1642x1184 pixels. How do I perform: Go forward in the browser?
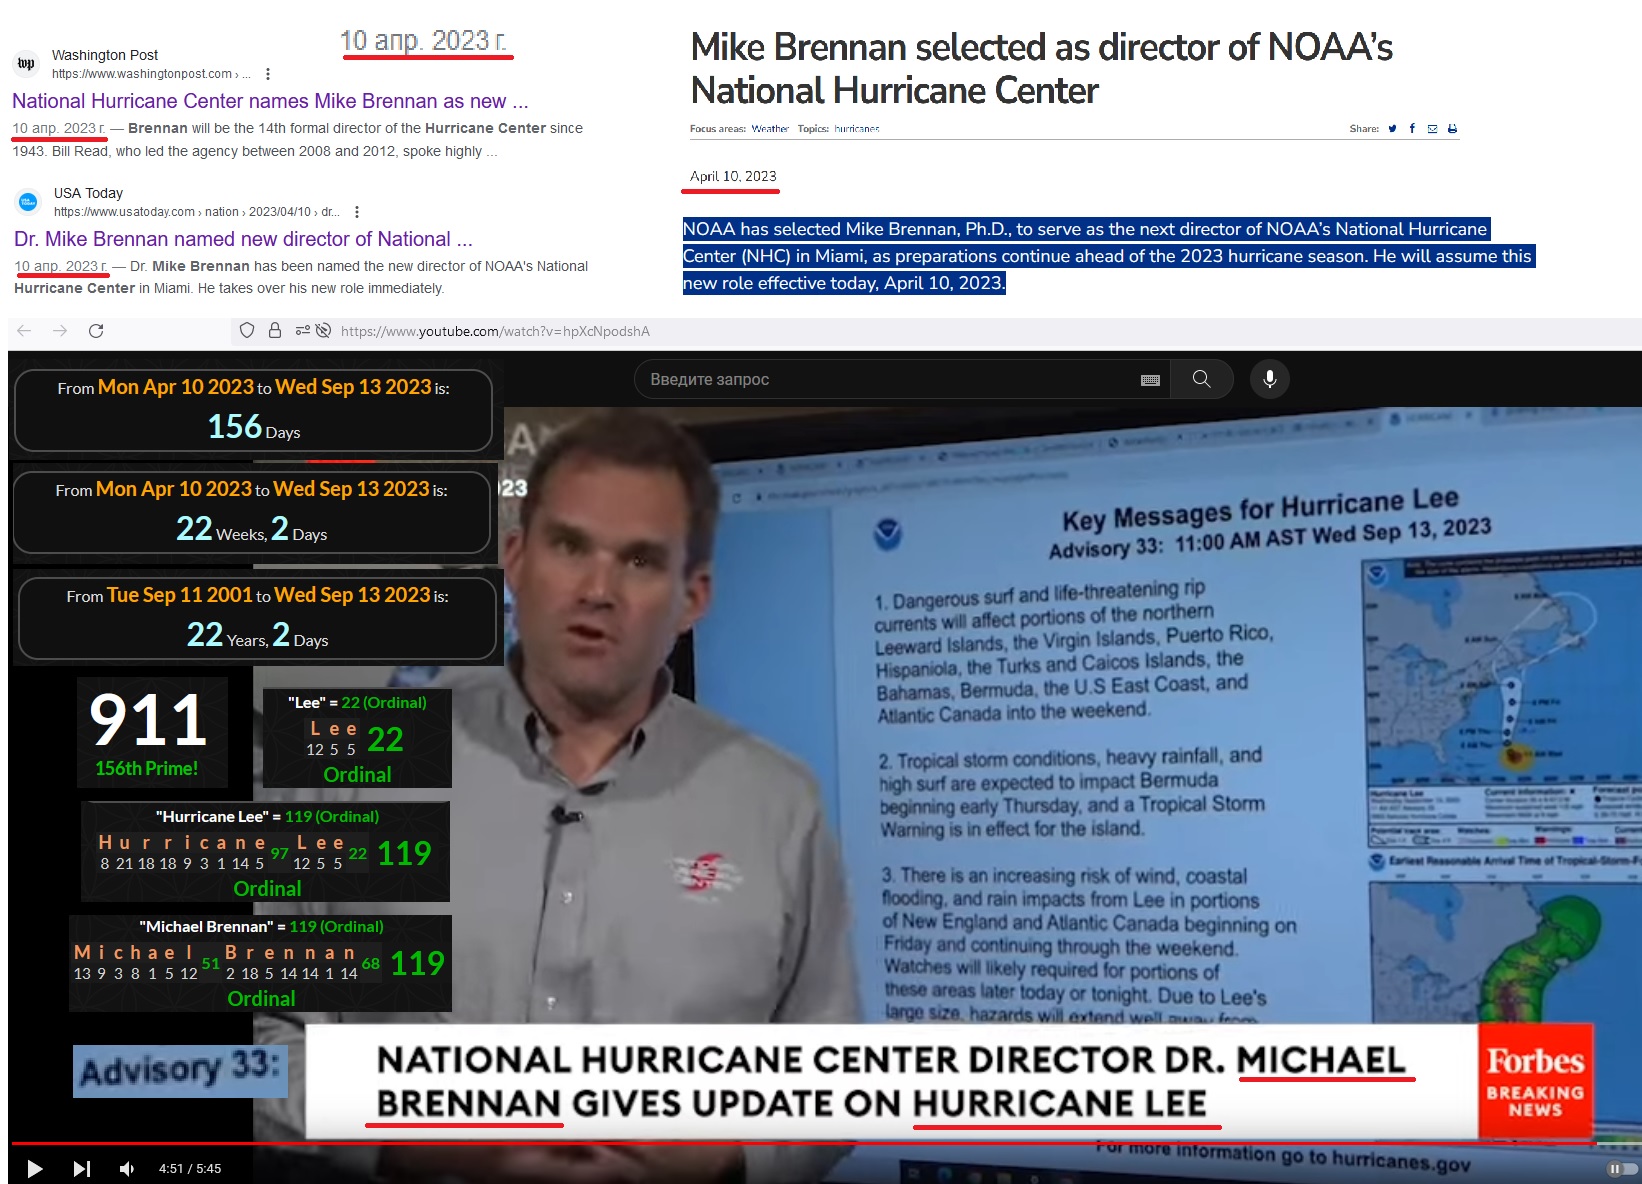click(60, 331)
